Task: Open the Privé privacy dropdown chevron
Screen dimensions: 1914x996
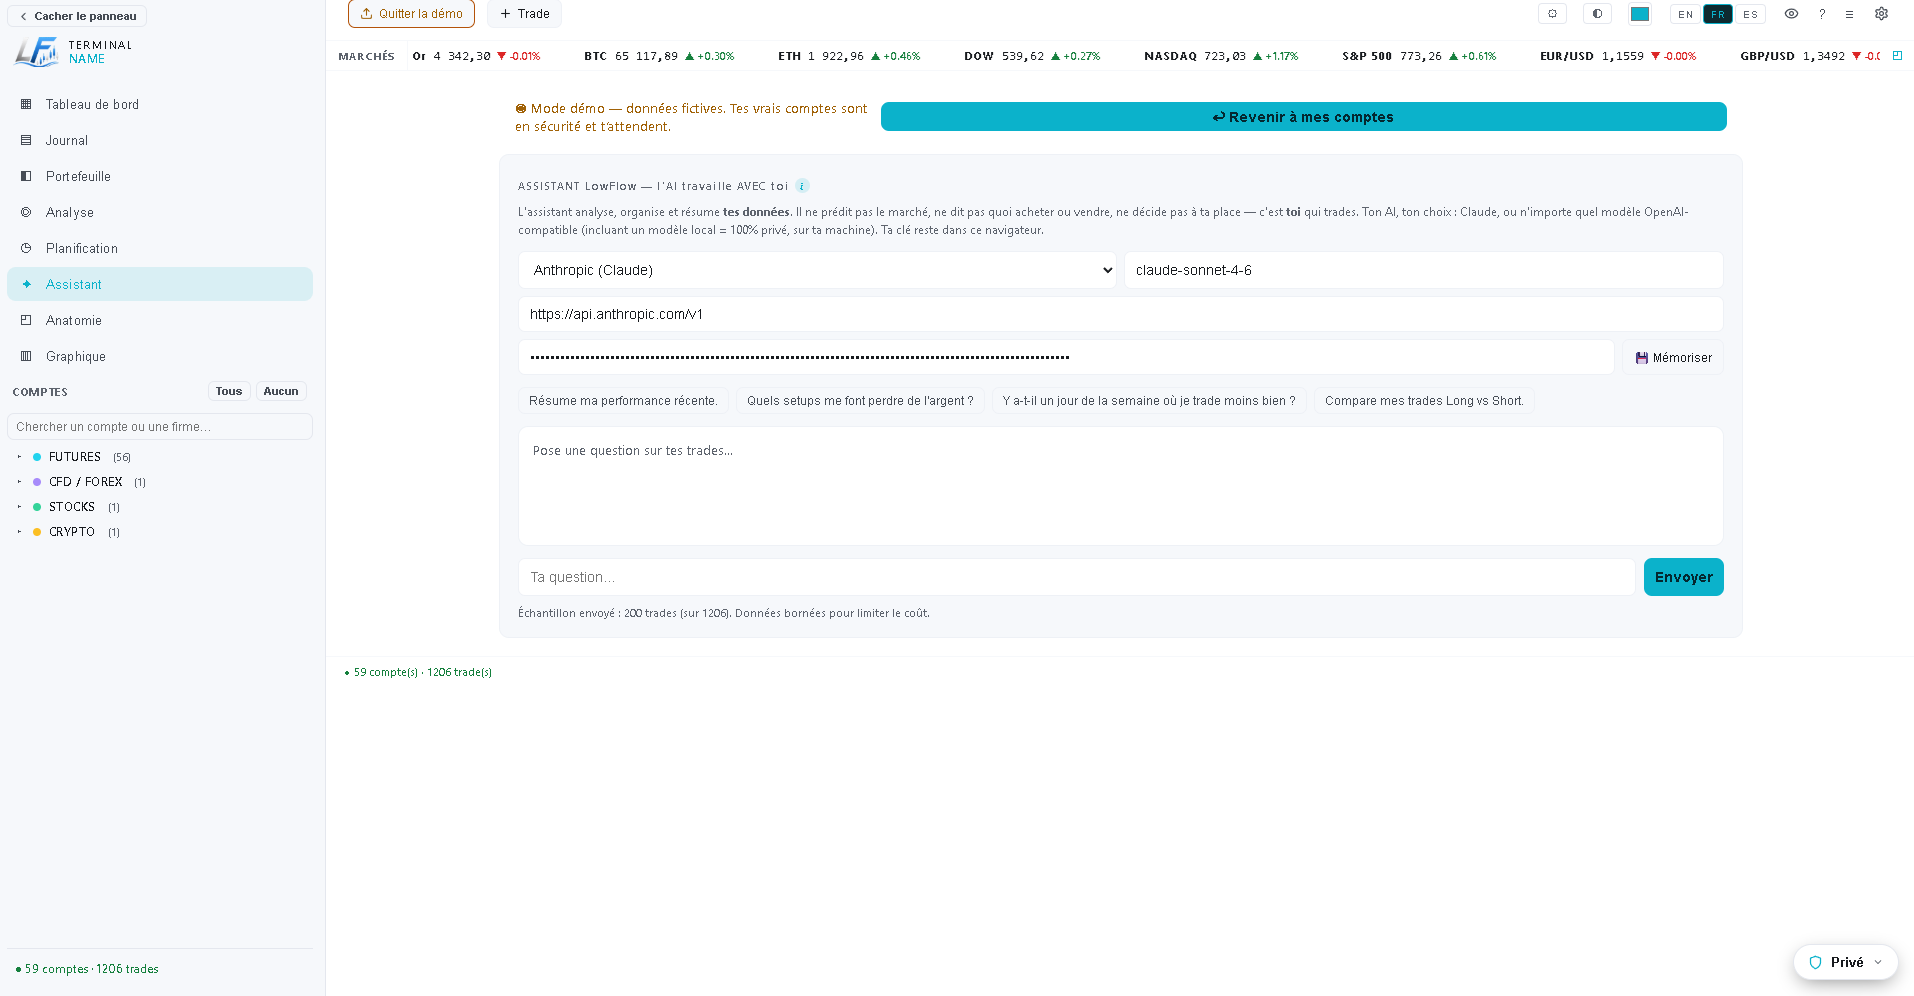Action: [1877, 962]
